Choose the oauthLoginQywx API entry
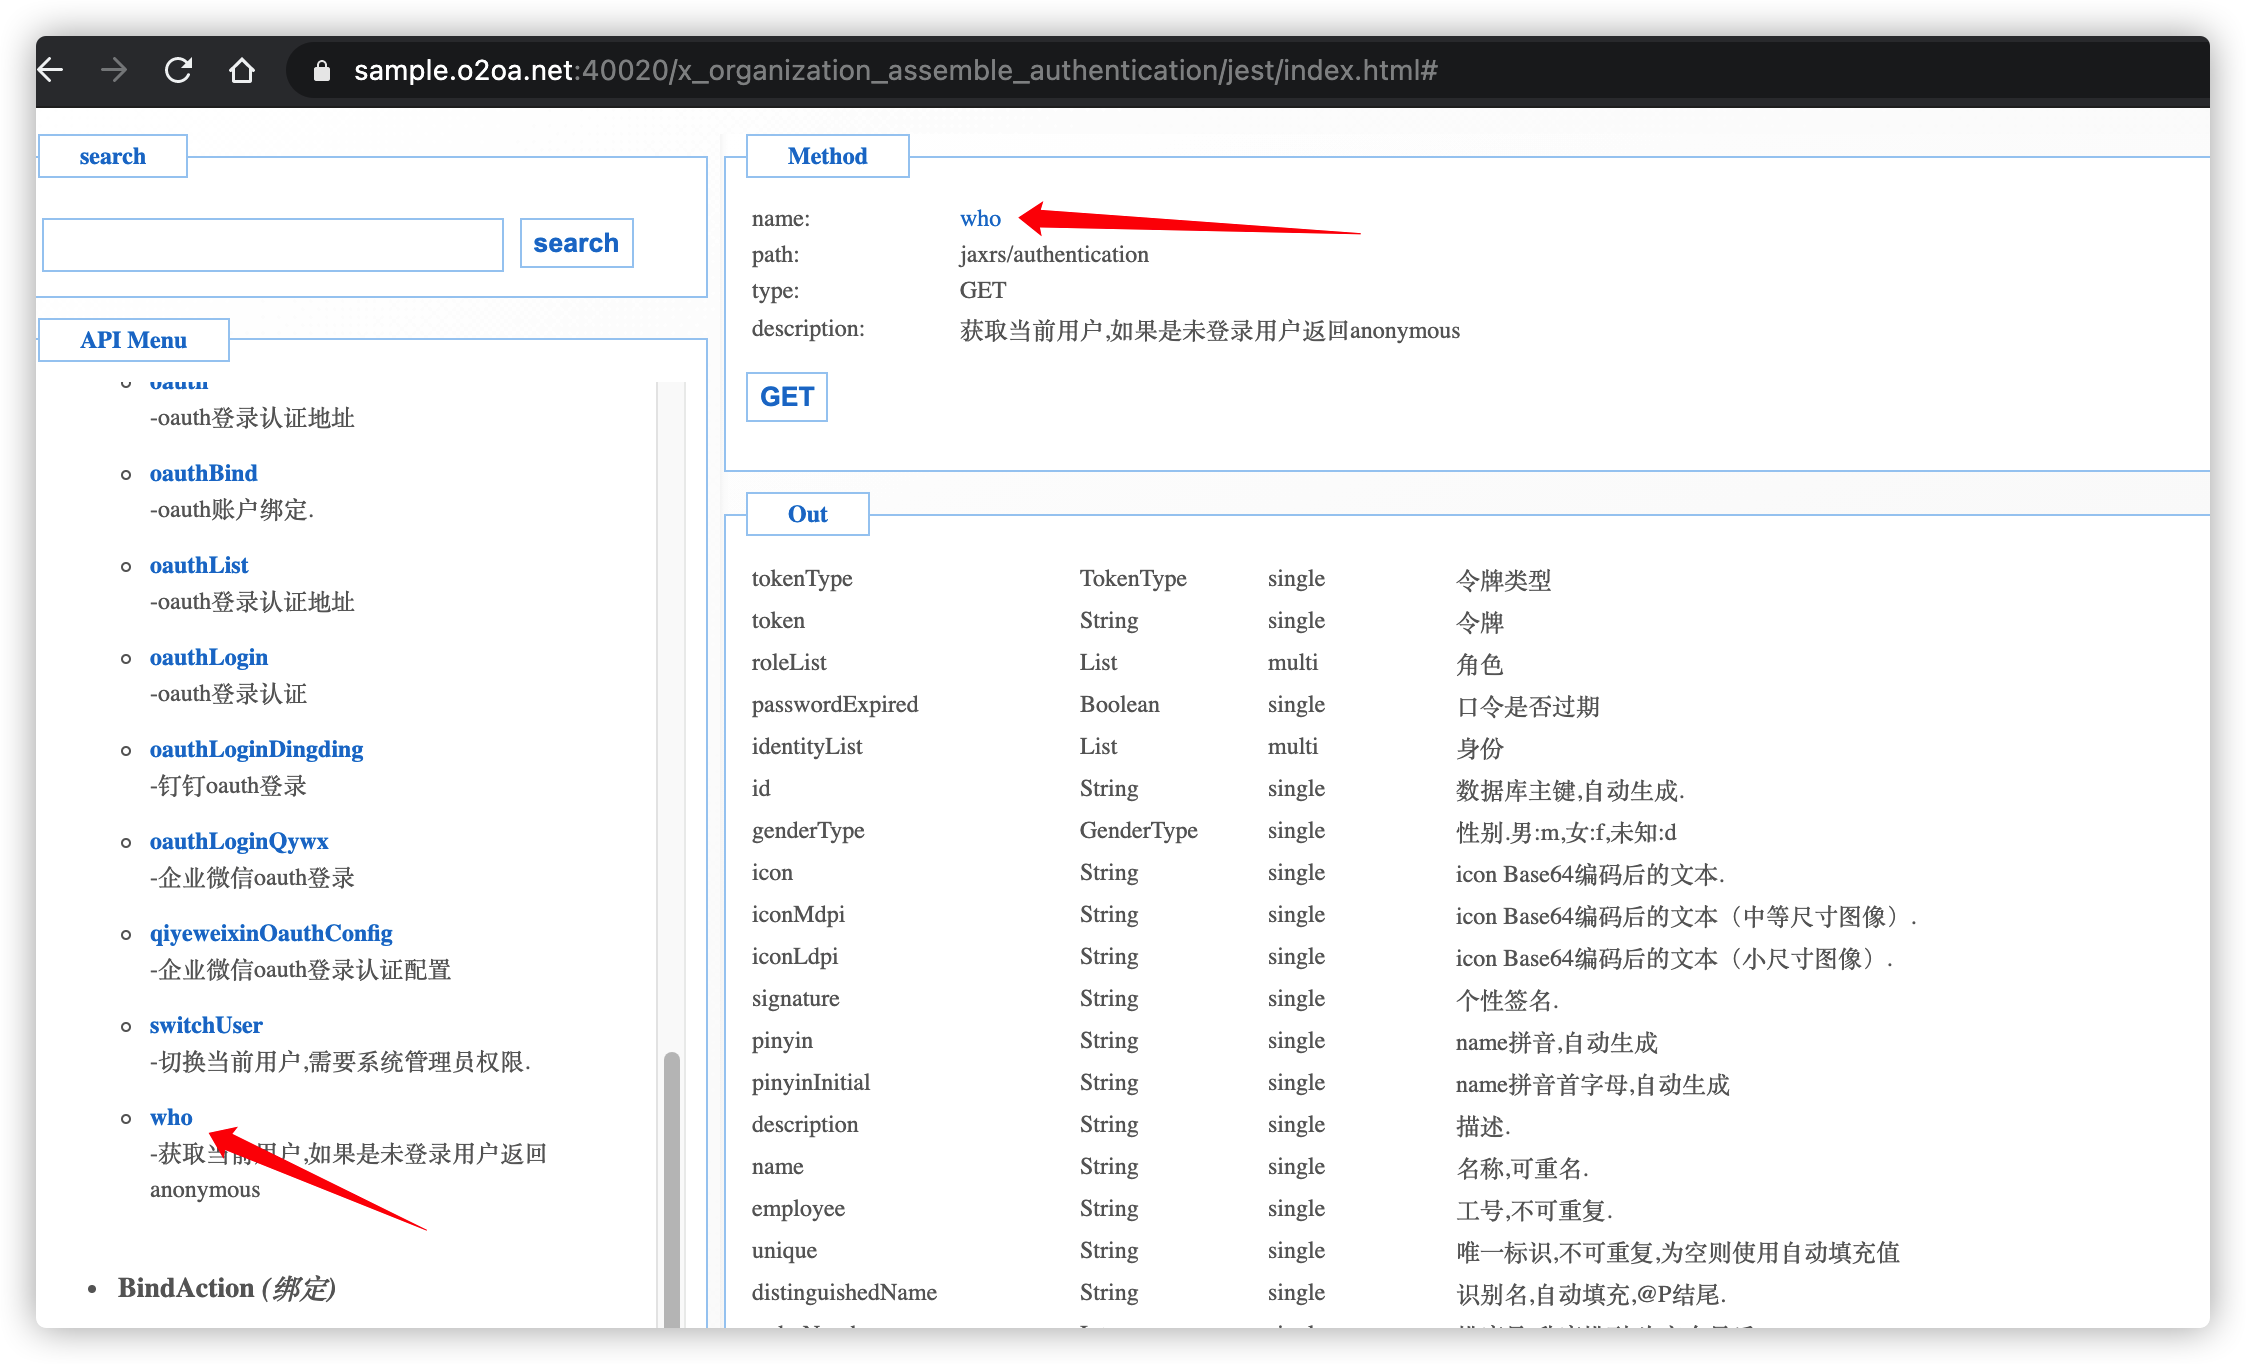Screen dimensions: 2246x1364 (x=238, y=841)
